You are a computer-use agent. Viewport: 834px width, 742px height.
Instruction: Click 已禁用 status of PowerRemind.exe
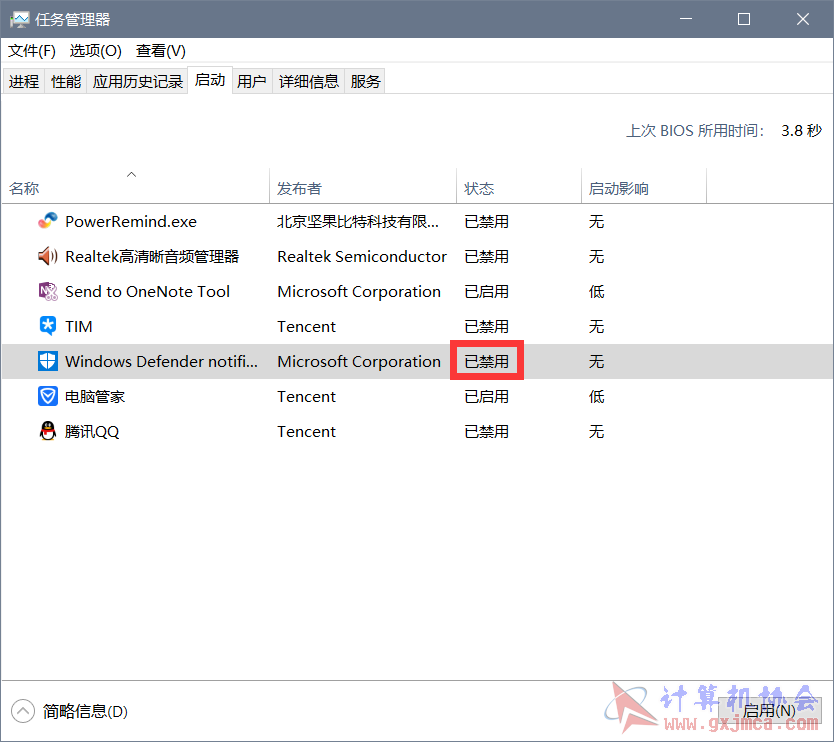487,221
